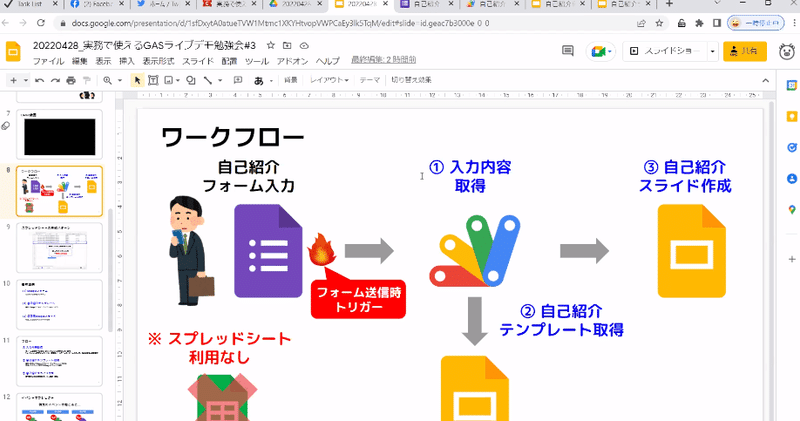The image size is (800, 421).
Task: Open Google Maps side panel
Action: click(792, 210)
